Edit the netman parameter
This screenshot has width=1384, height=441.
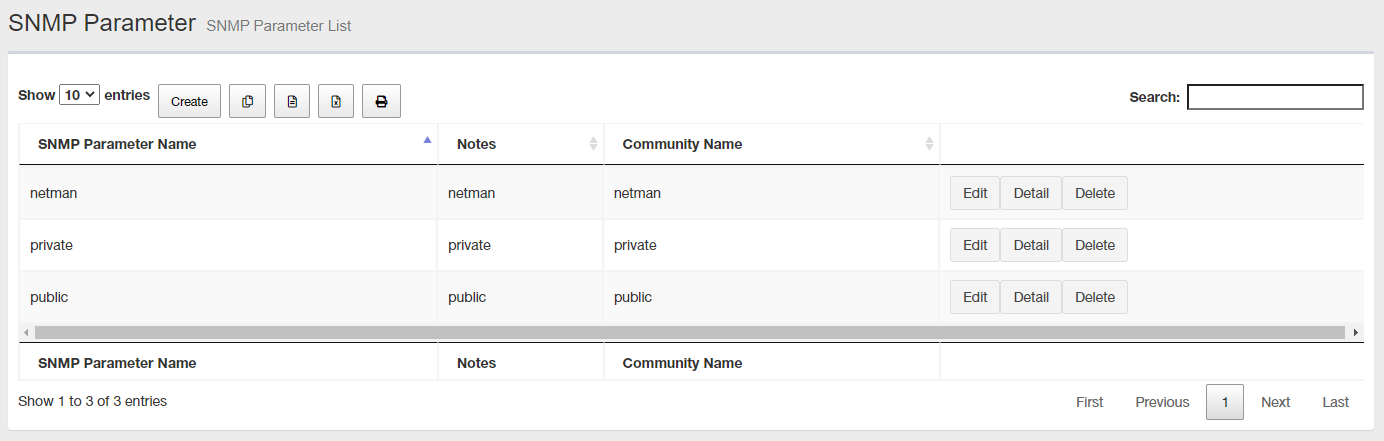pos(975,193)
